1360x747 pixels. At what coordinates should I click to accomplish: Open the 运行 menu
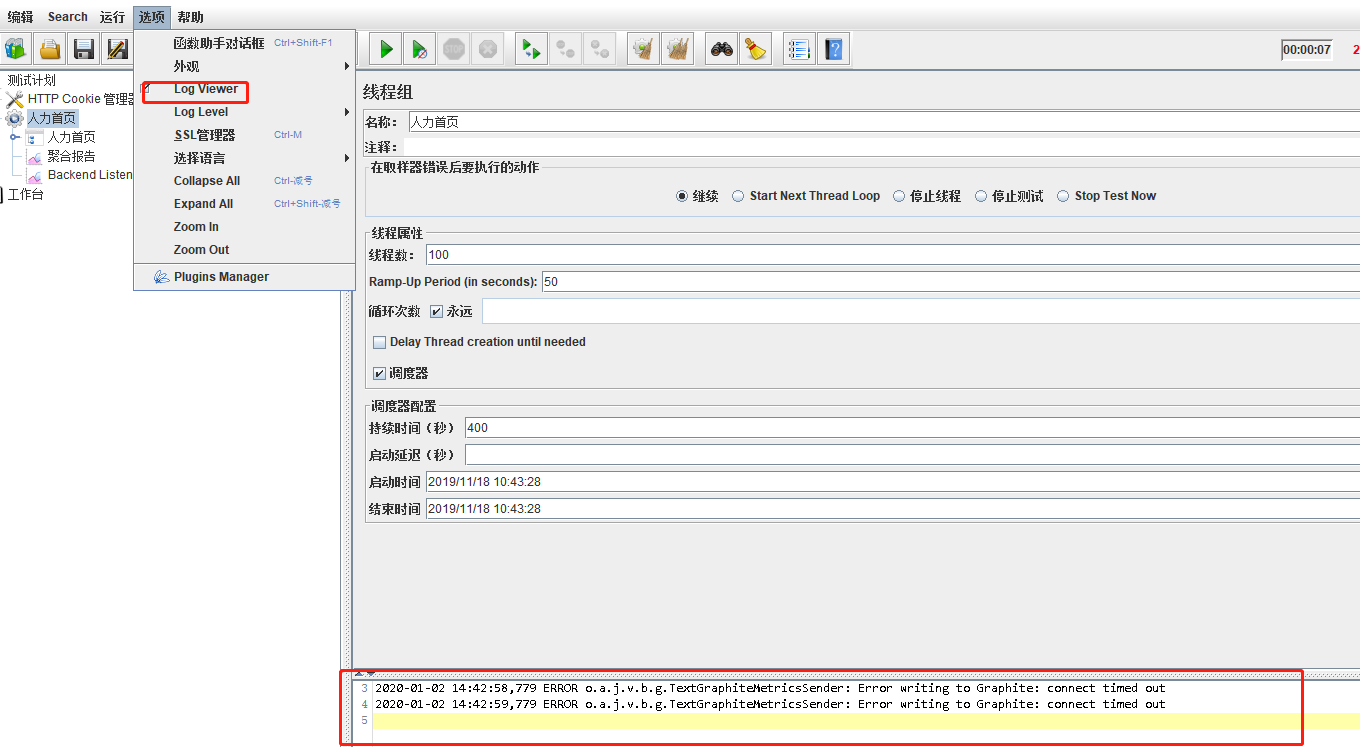coord(112,17)
